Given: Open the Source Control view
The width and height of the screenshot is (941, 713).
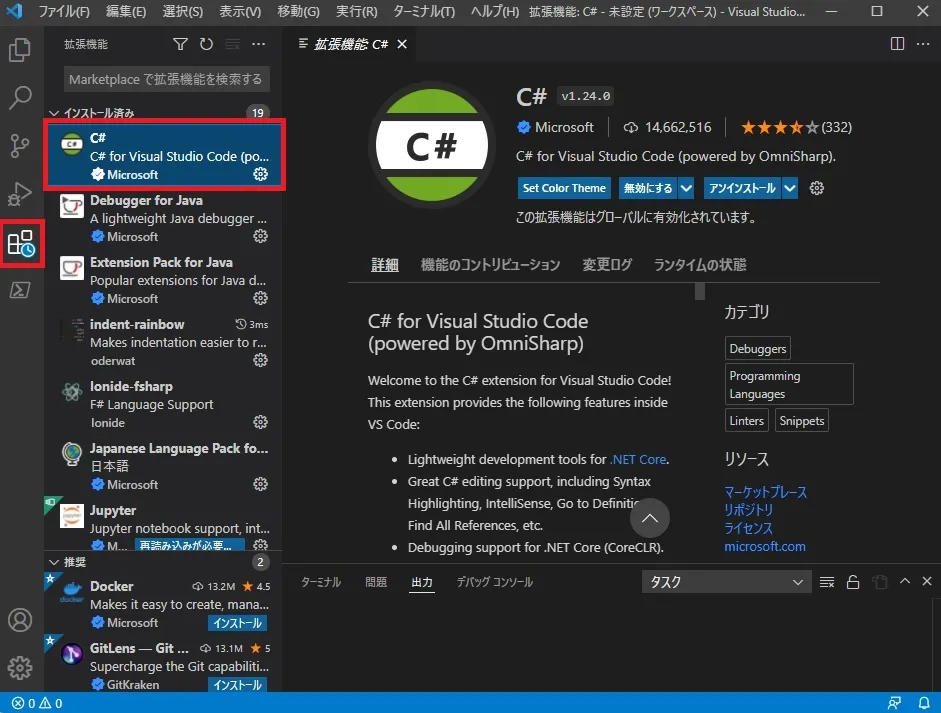Looking at the screenshot, I should click(20, 145).
